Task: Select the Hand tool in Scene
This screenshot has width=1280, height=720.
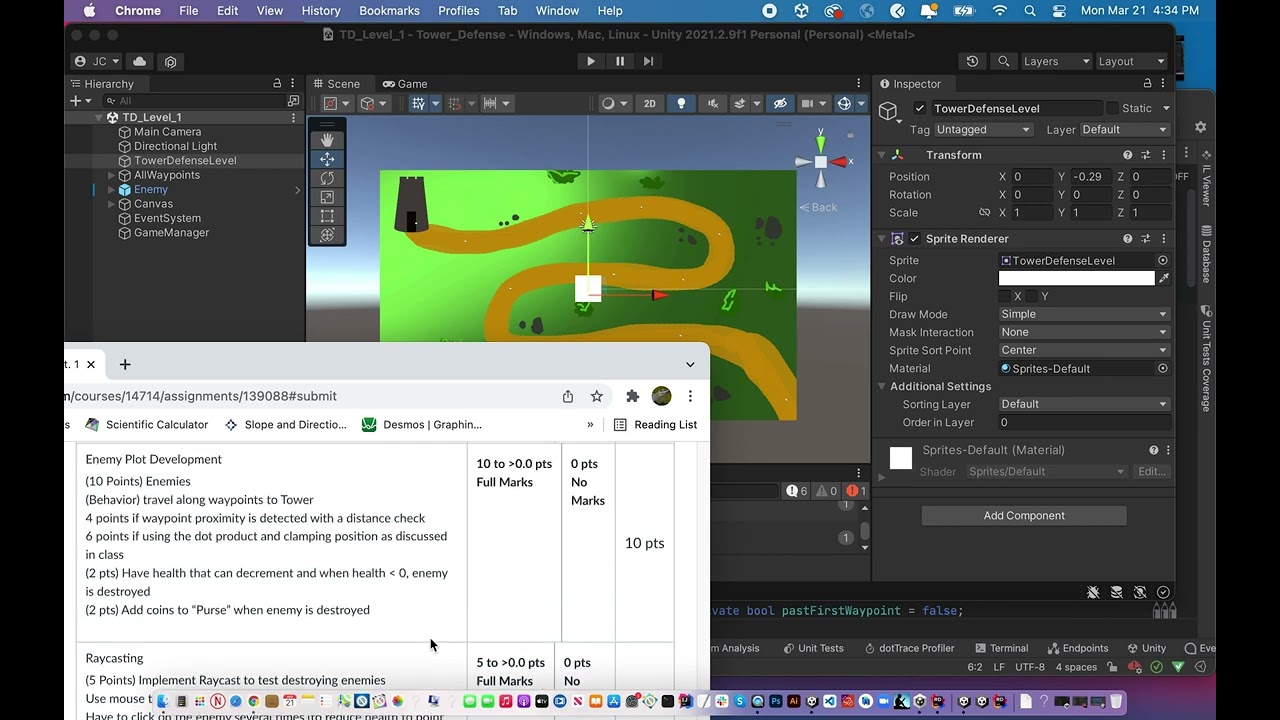Action: (327, 140)
